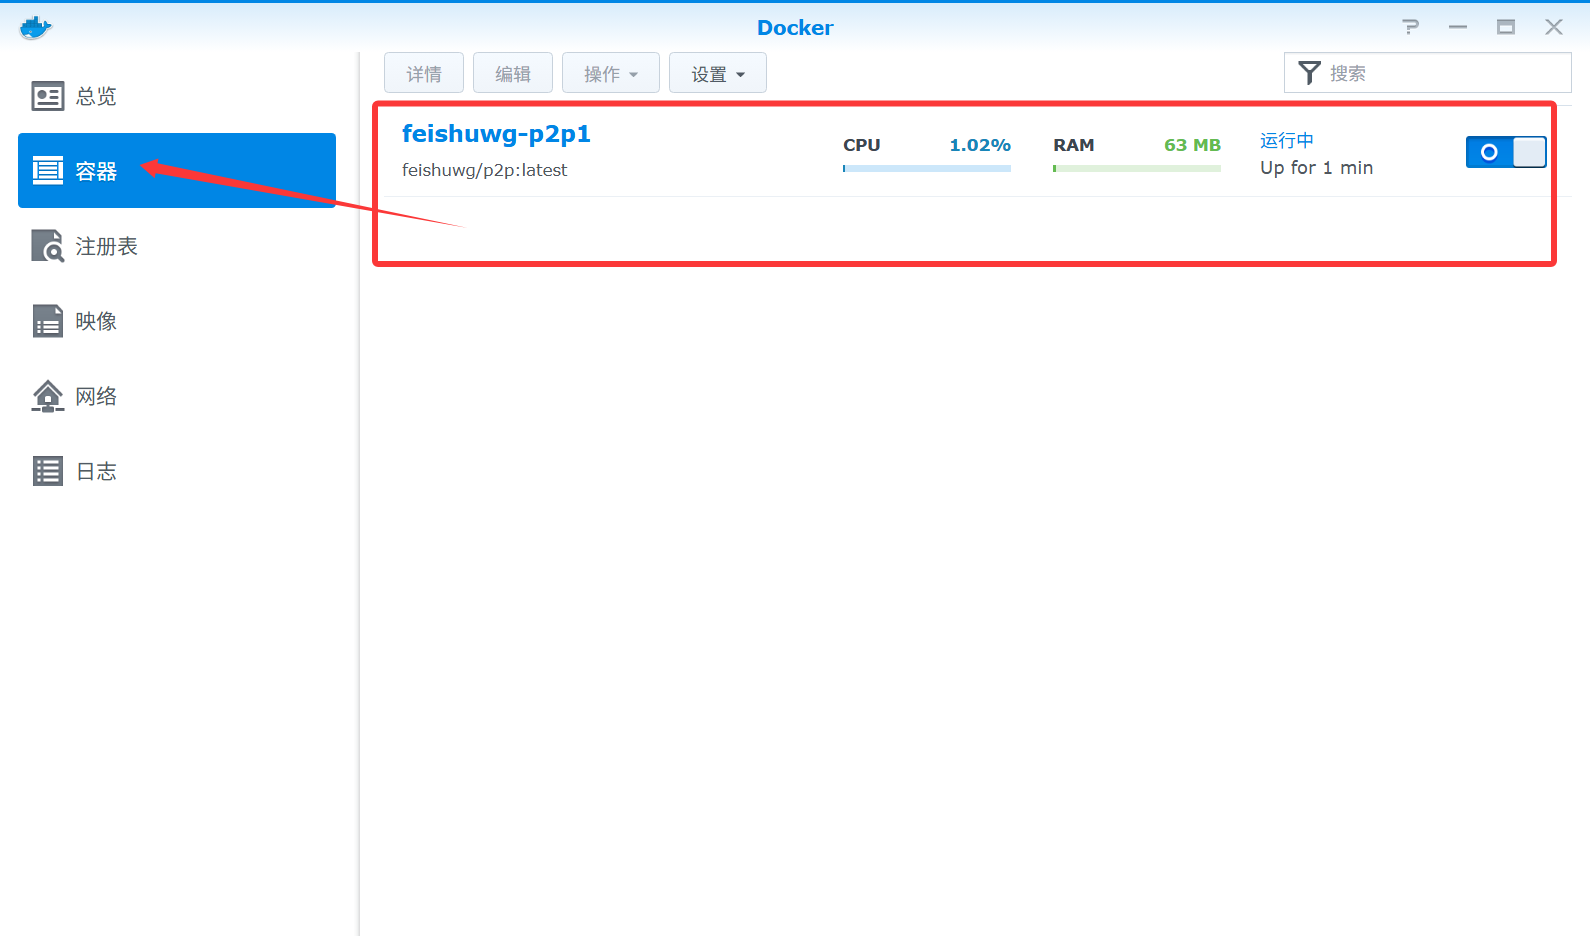The image size is (1590, 936).
Task: Click the log (日志) list icon
Action: [x=48, y=471]
